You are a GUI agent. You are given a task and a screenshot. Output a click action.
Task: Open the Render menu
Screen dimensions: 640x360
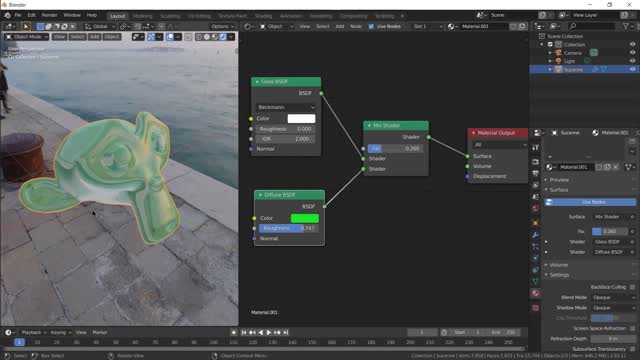pos(49,15)
